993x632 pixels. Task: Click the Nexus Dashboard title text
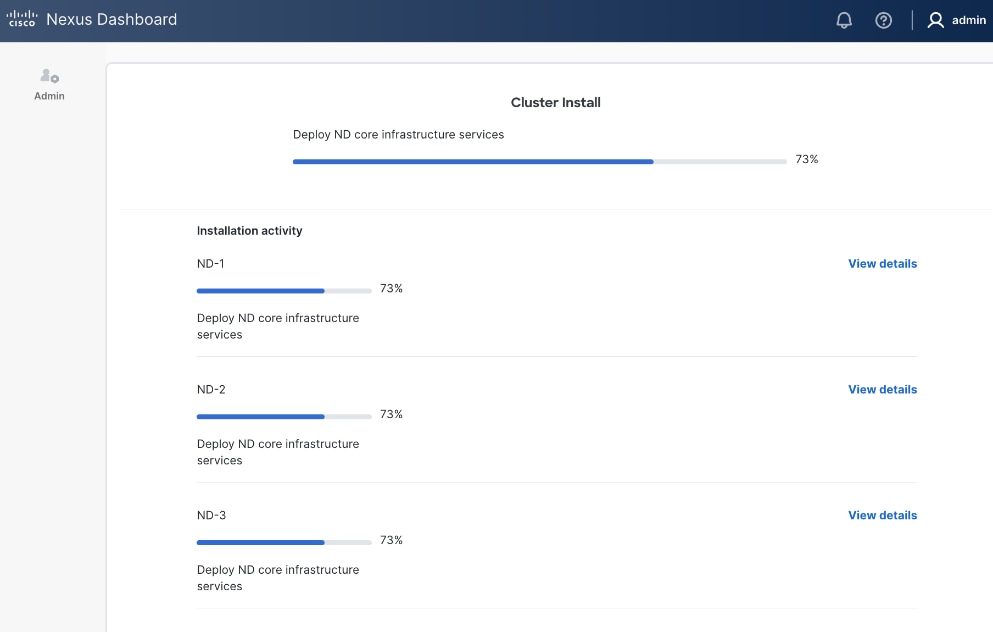[x=111, y=19]
